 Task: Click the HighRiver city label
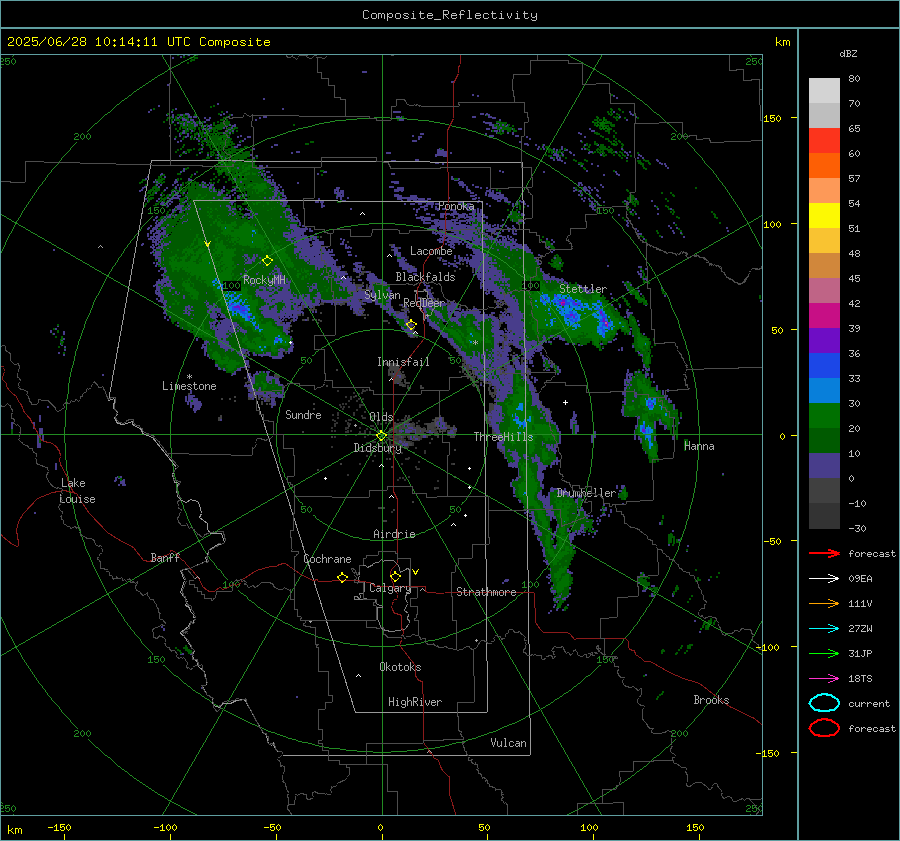tap(415, 702)
